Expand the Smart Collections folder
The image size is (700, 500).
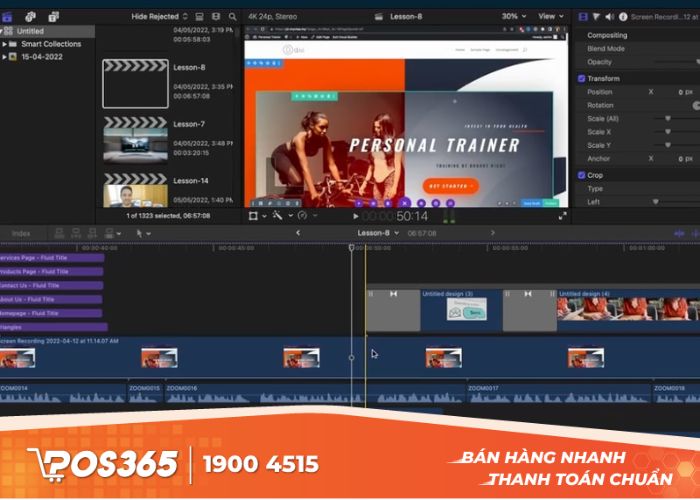[x=4, y=44]
